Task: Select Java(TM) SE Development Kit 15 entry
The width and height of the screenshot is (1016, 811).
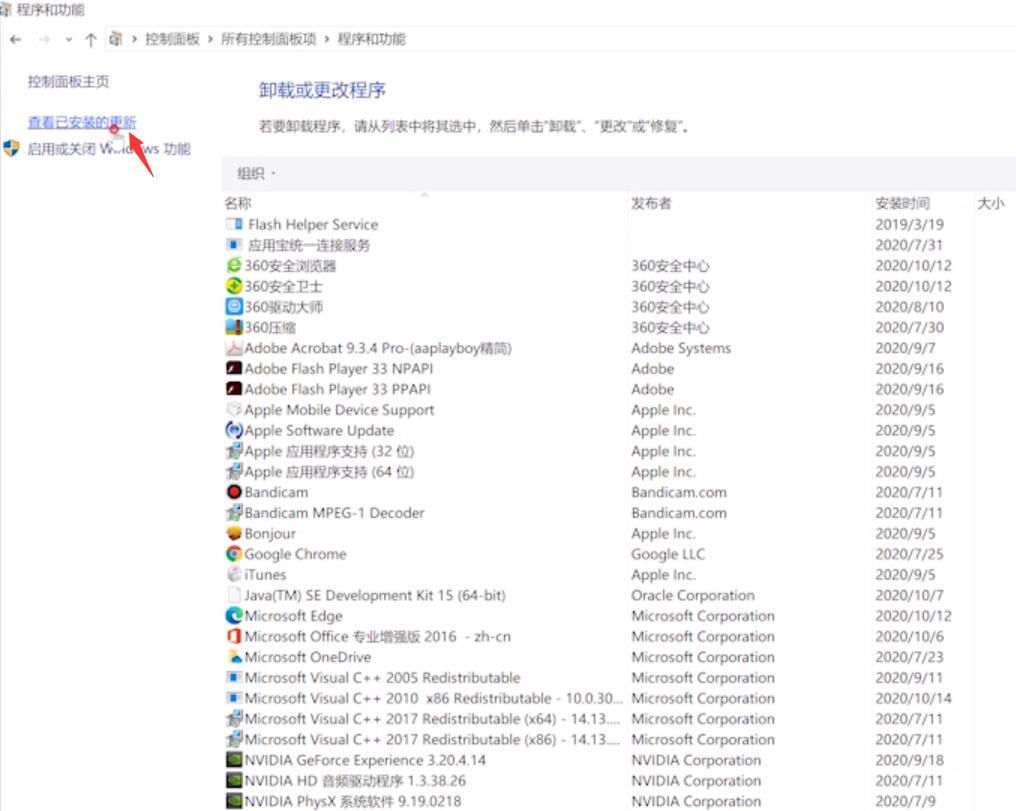Action: 375,595
